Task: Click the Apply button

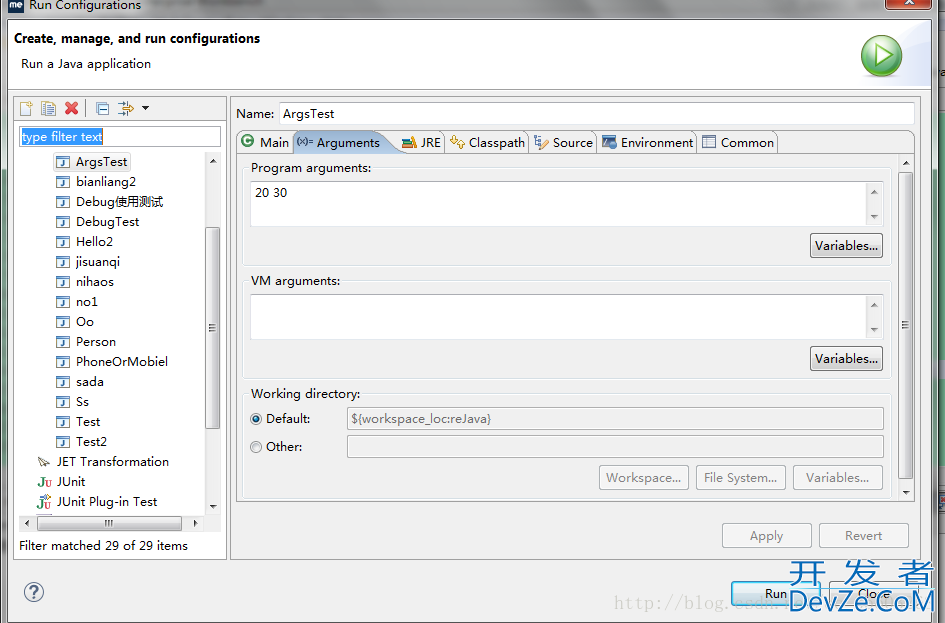Action: click(x=767, y=536)
